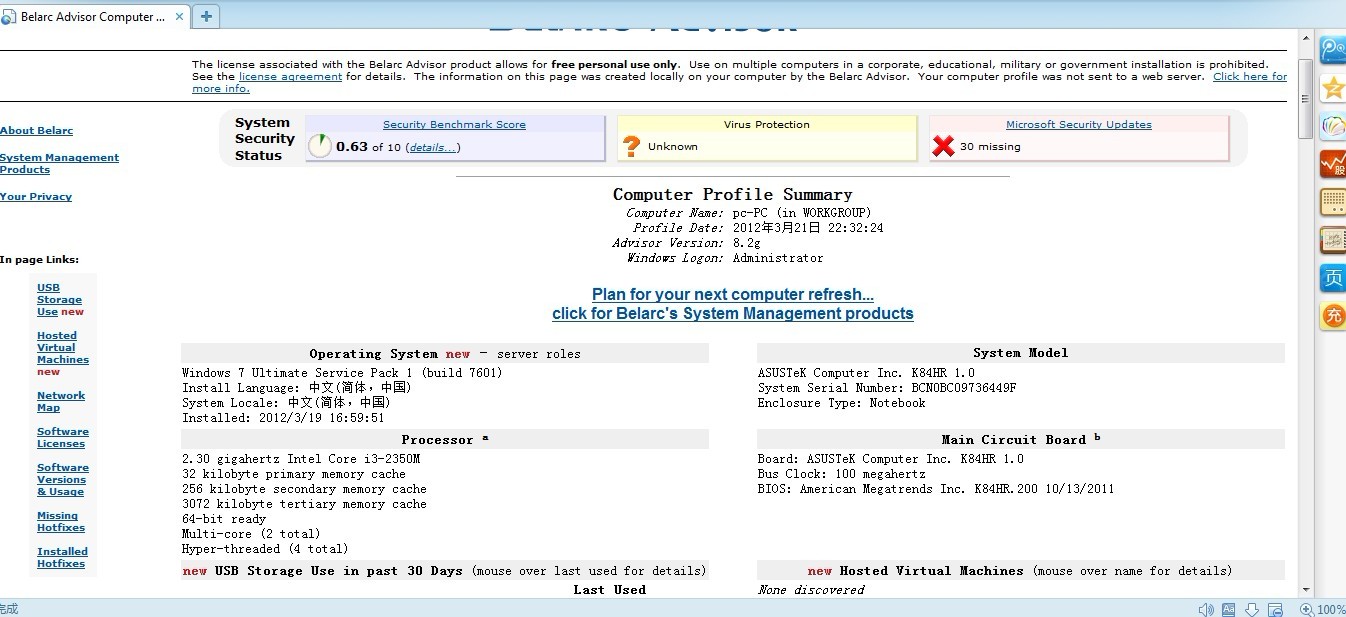Click the Plan for your next computer refresh link
This screenshot has height=617, width=1346.
pos(732,295)
